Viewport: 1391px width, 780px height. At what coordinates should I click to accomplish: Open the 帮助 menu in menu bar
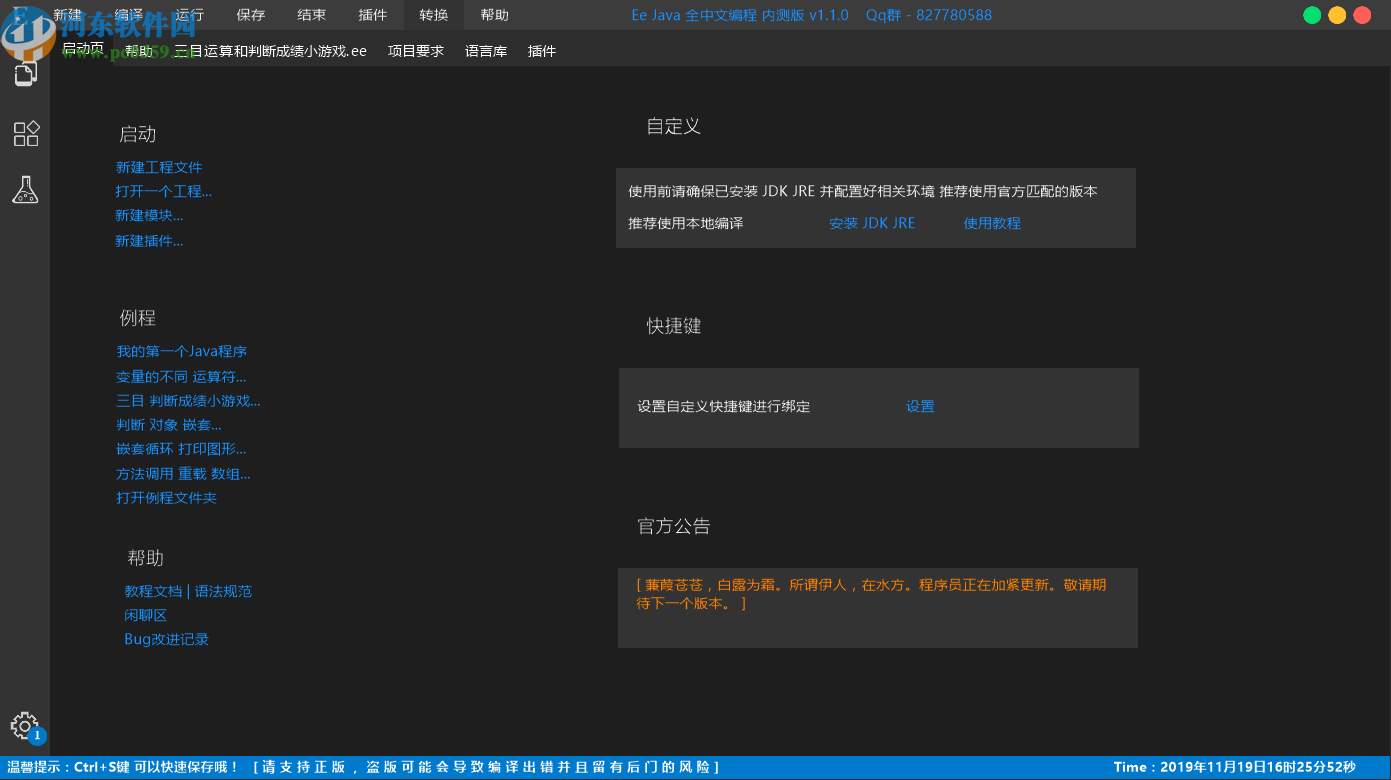pos(494,15)
